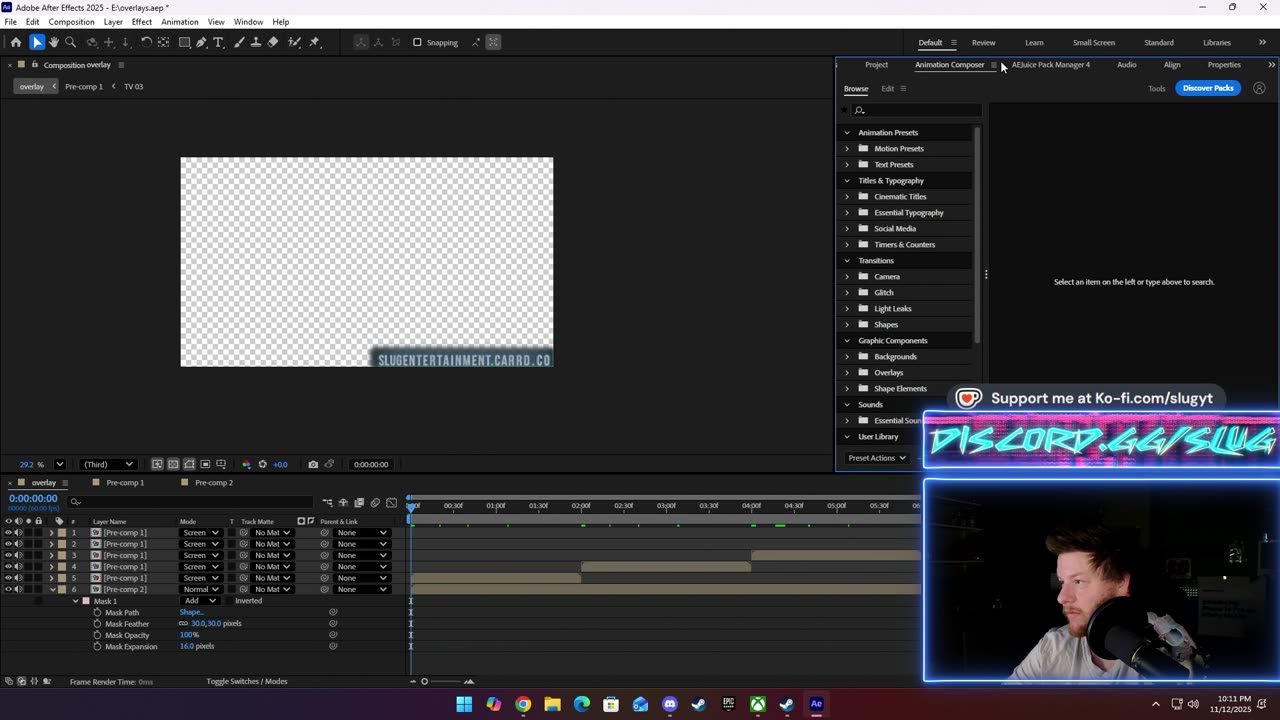
Task: Open the Composition menu
Action: coord(71,22)
